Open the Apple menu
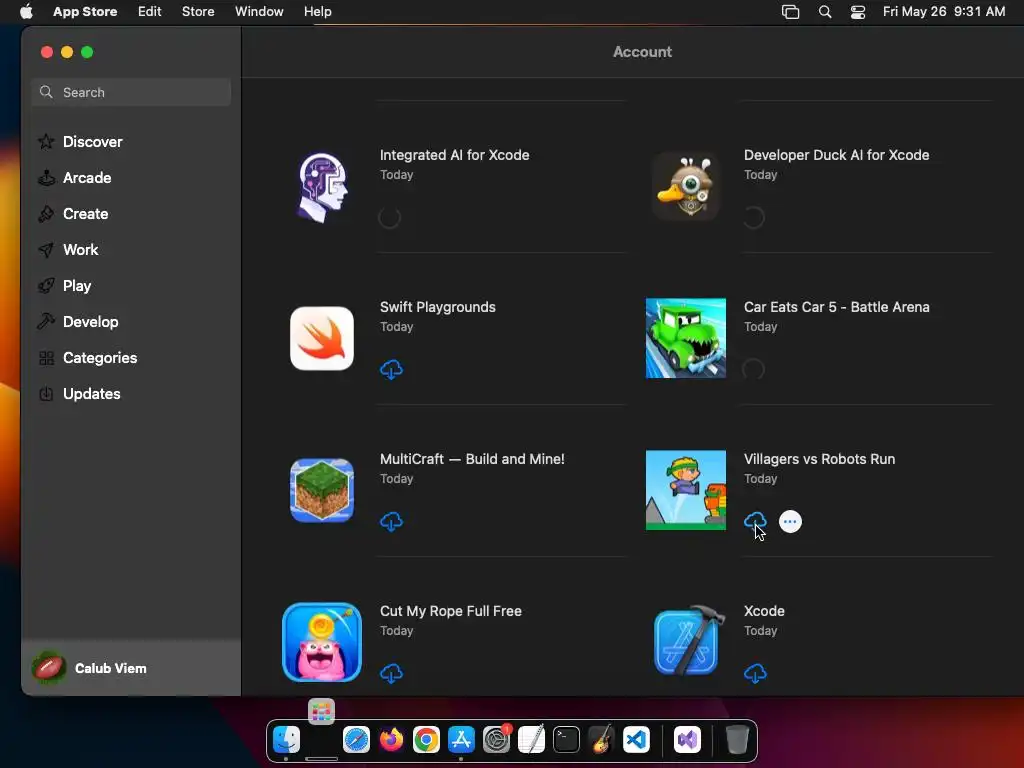The width and height of the screenshot is (1024, 768). pyautogui.click(x=26, y=12)
